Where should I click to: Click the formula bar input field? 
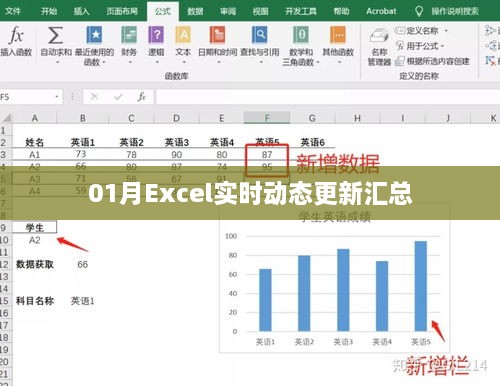pyautogui.click(x=328, y=97)
